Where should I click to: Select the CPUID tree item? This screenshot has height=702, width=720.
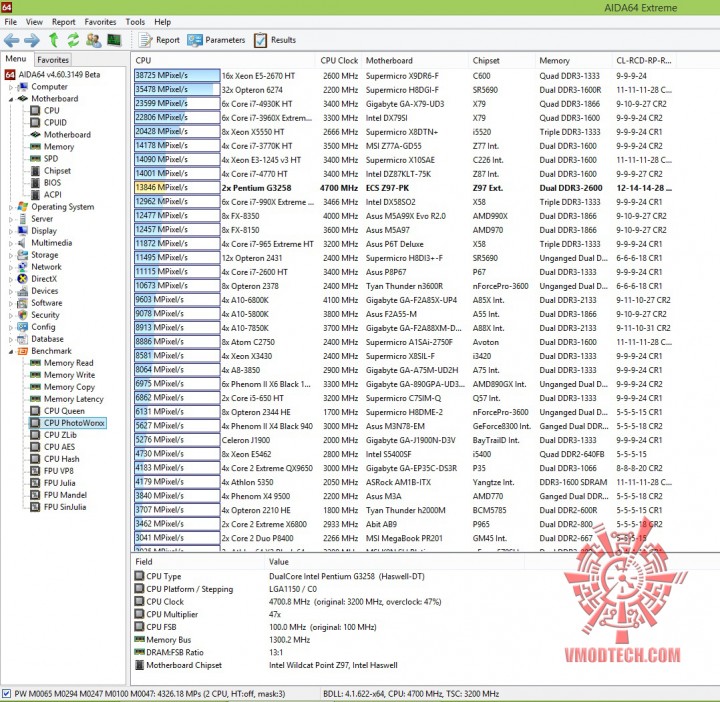click(x=49, y=123)
